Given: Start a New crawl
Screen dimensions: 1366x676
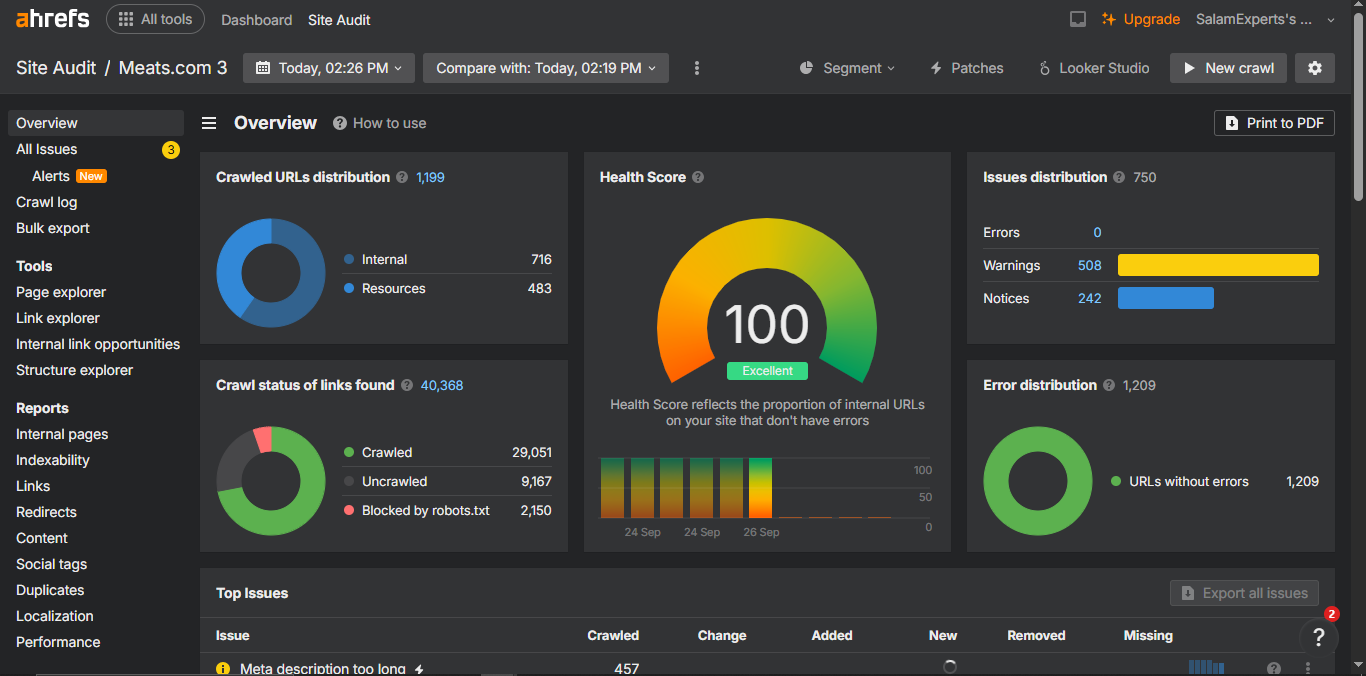Looking at the screenshot, I should [x=1228, y=68].
